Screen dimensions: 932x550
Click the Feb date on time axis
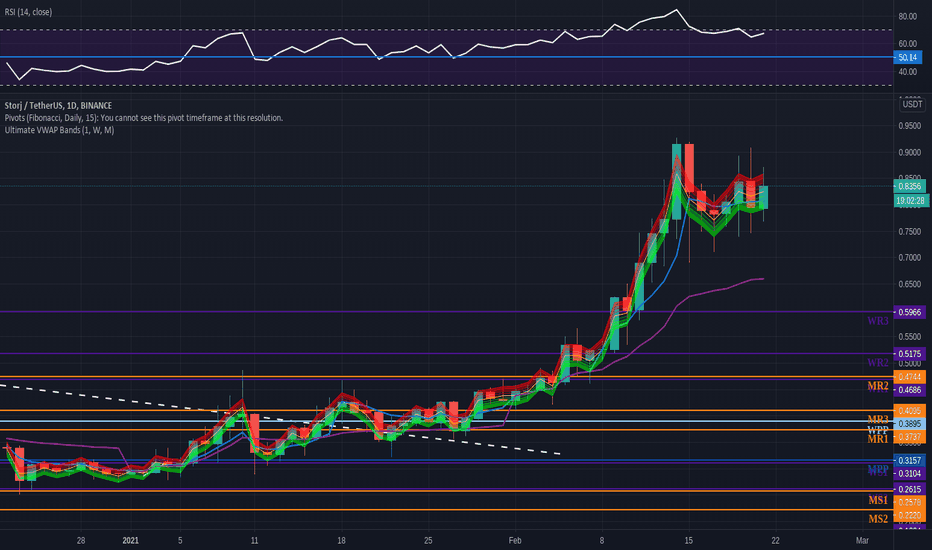(515, 540)
